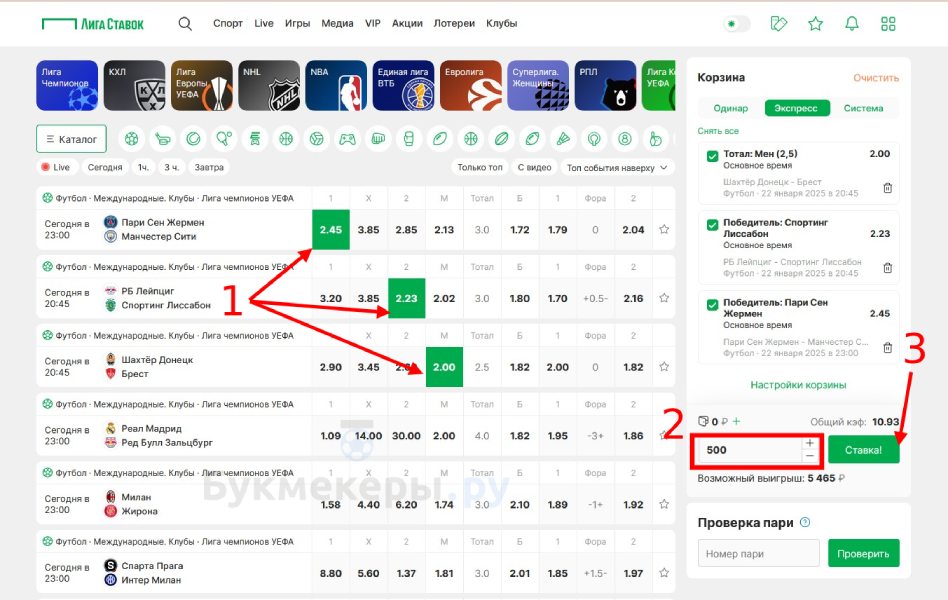Open the Спорт menu item
Screen dimensions: 948x600
(228, 24)
